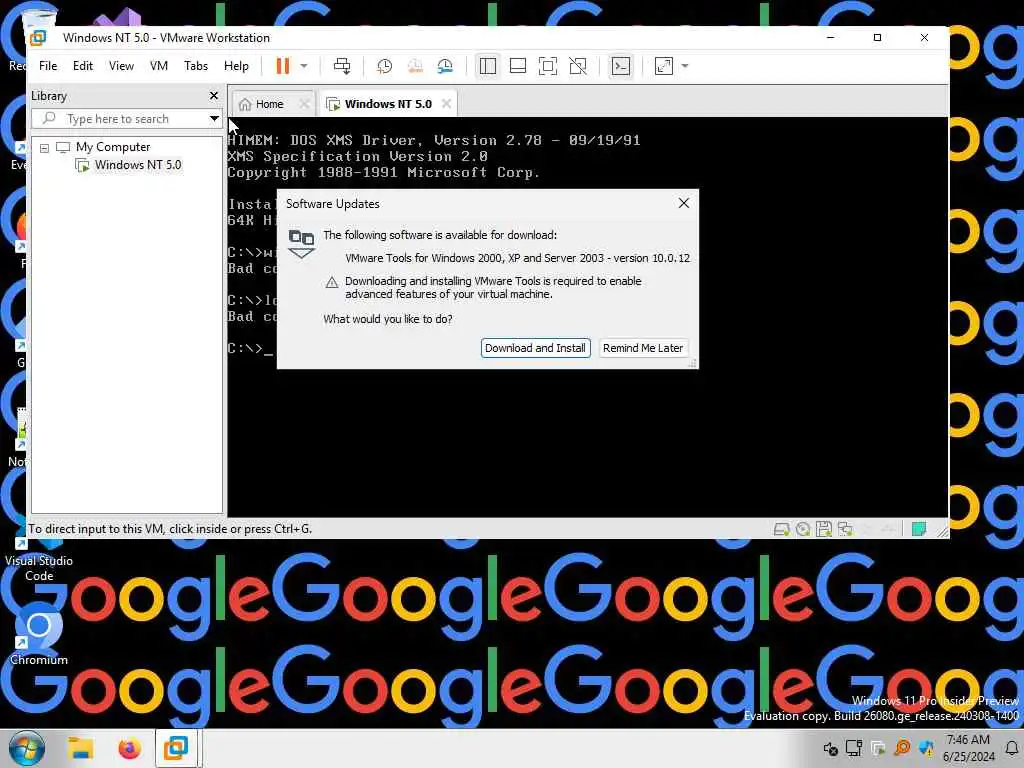
Task: Select Windows NT 5.0 in library tree
Action: 137,165
